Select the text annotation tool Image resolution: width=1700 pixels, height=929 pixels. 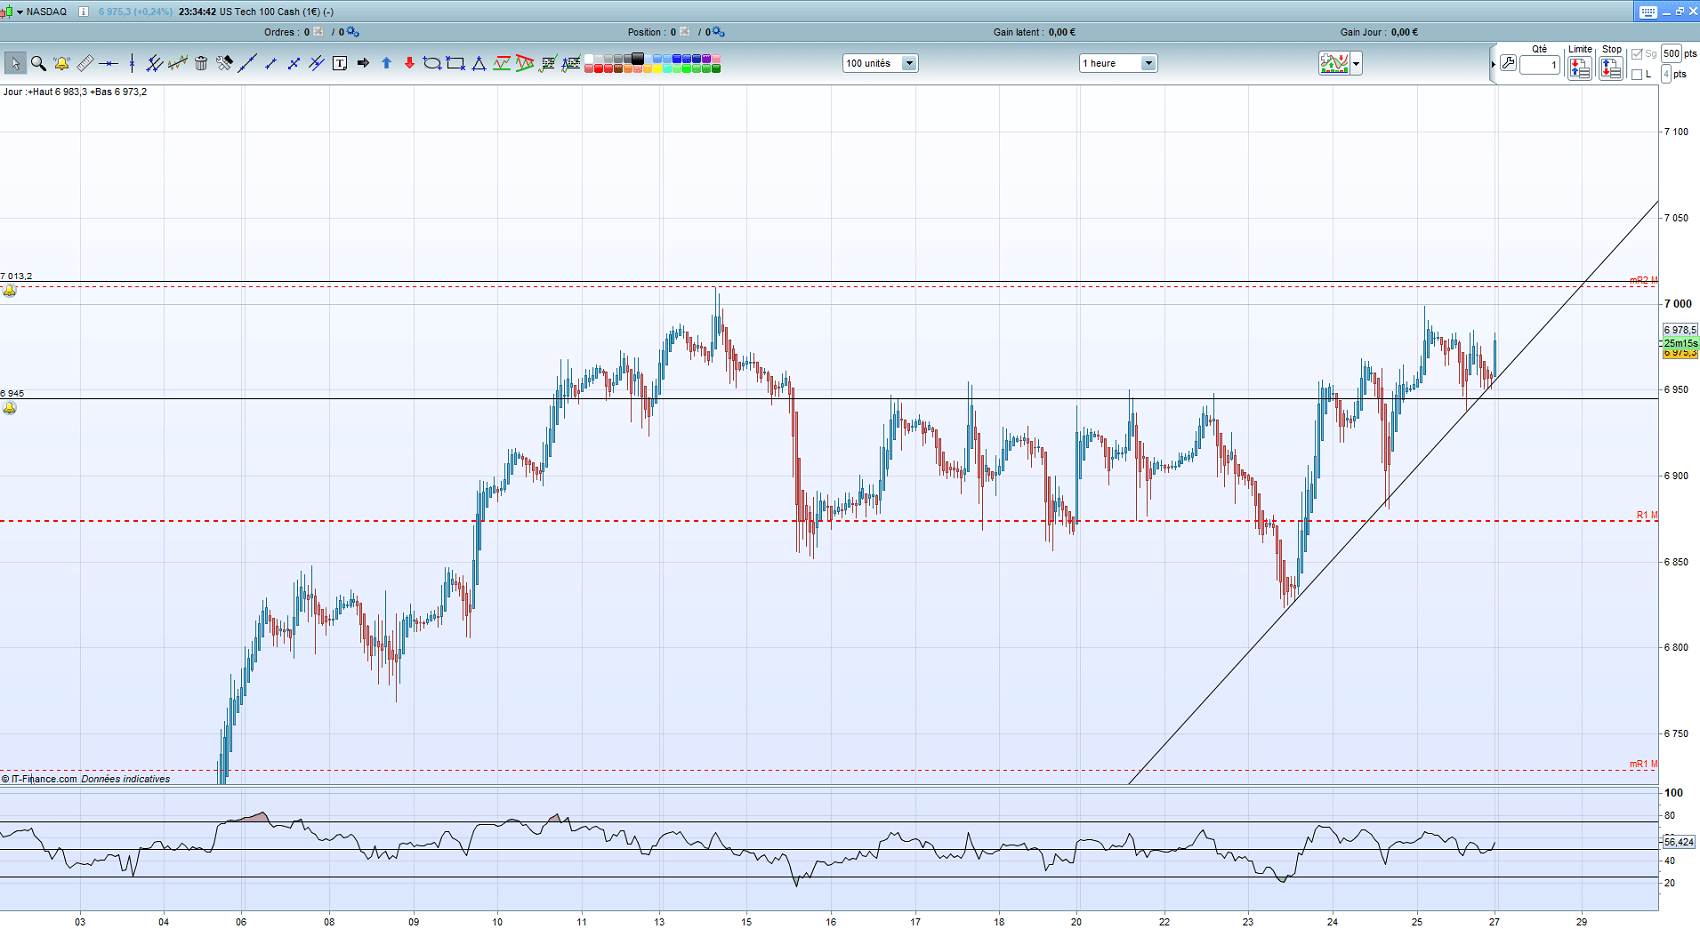tap(340, 63)
